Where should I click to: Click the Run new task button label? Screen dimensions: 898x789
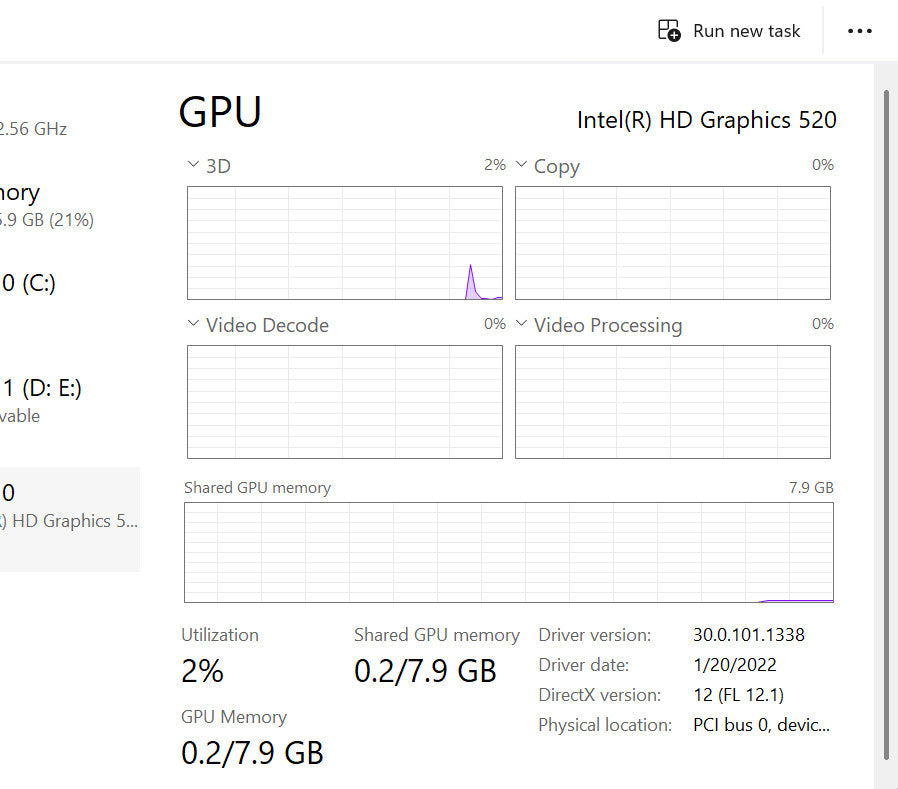746,31
